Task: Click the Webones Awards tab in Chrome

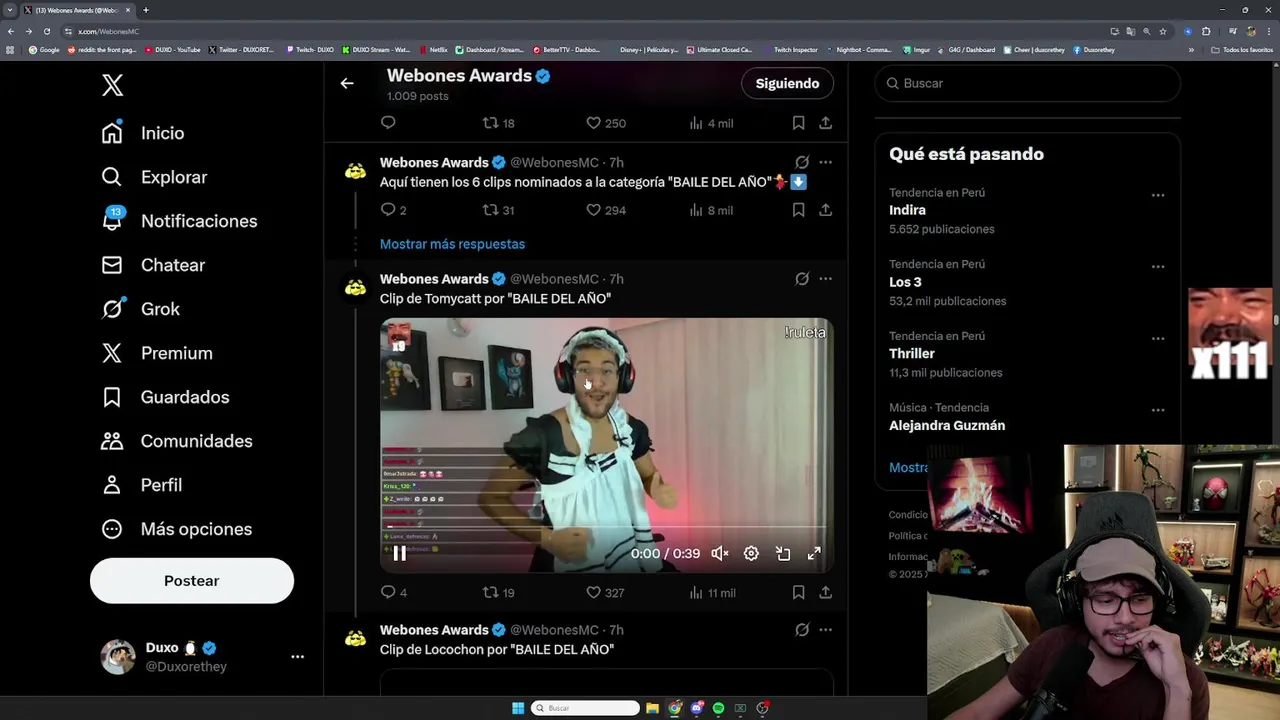Action: pos(78,10)
